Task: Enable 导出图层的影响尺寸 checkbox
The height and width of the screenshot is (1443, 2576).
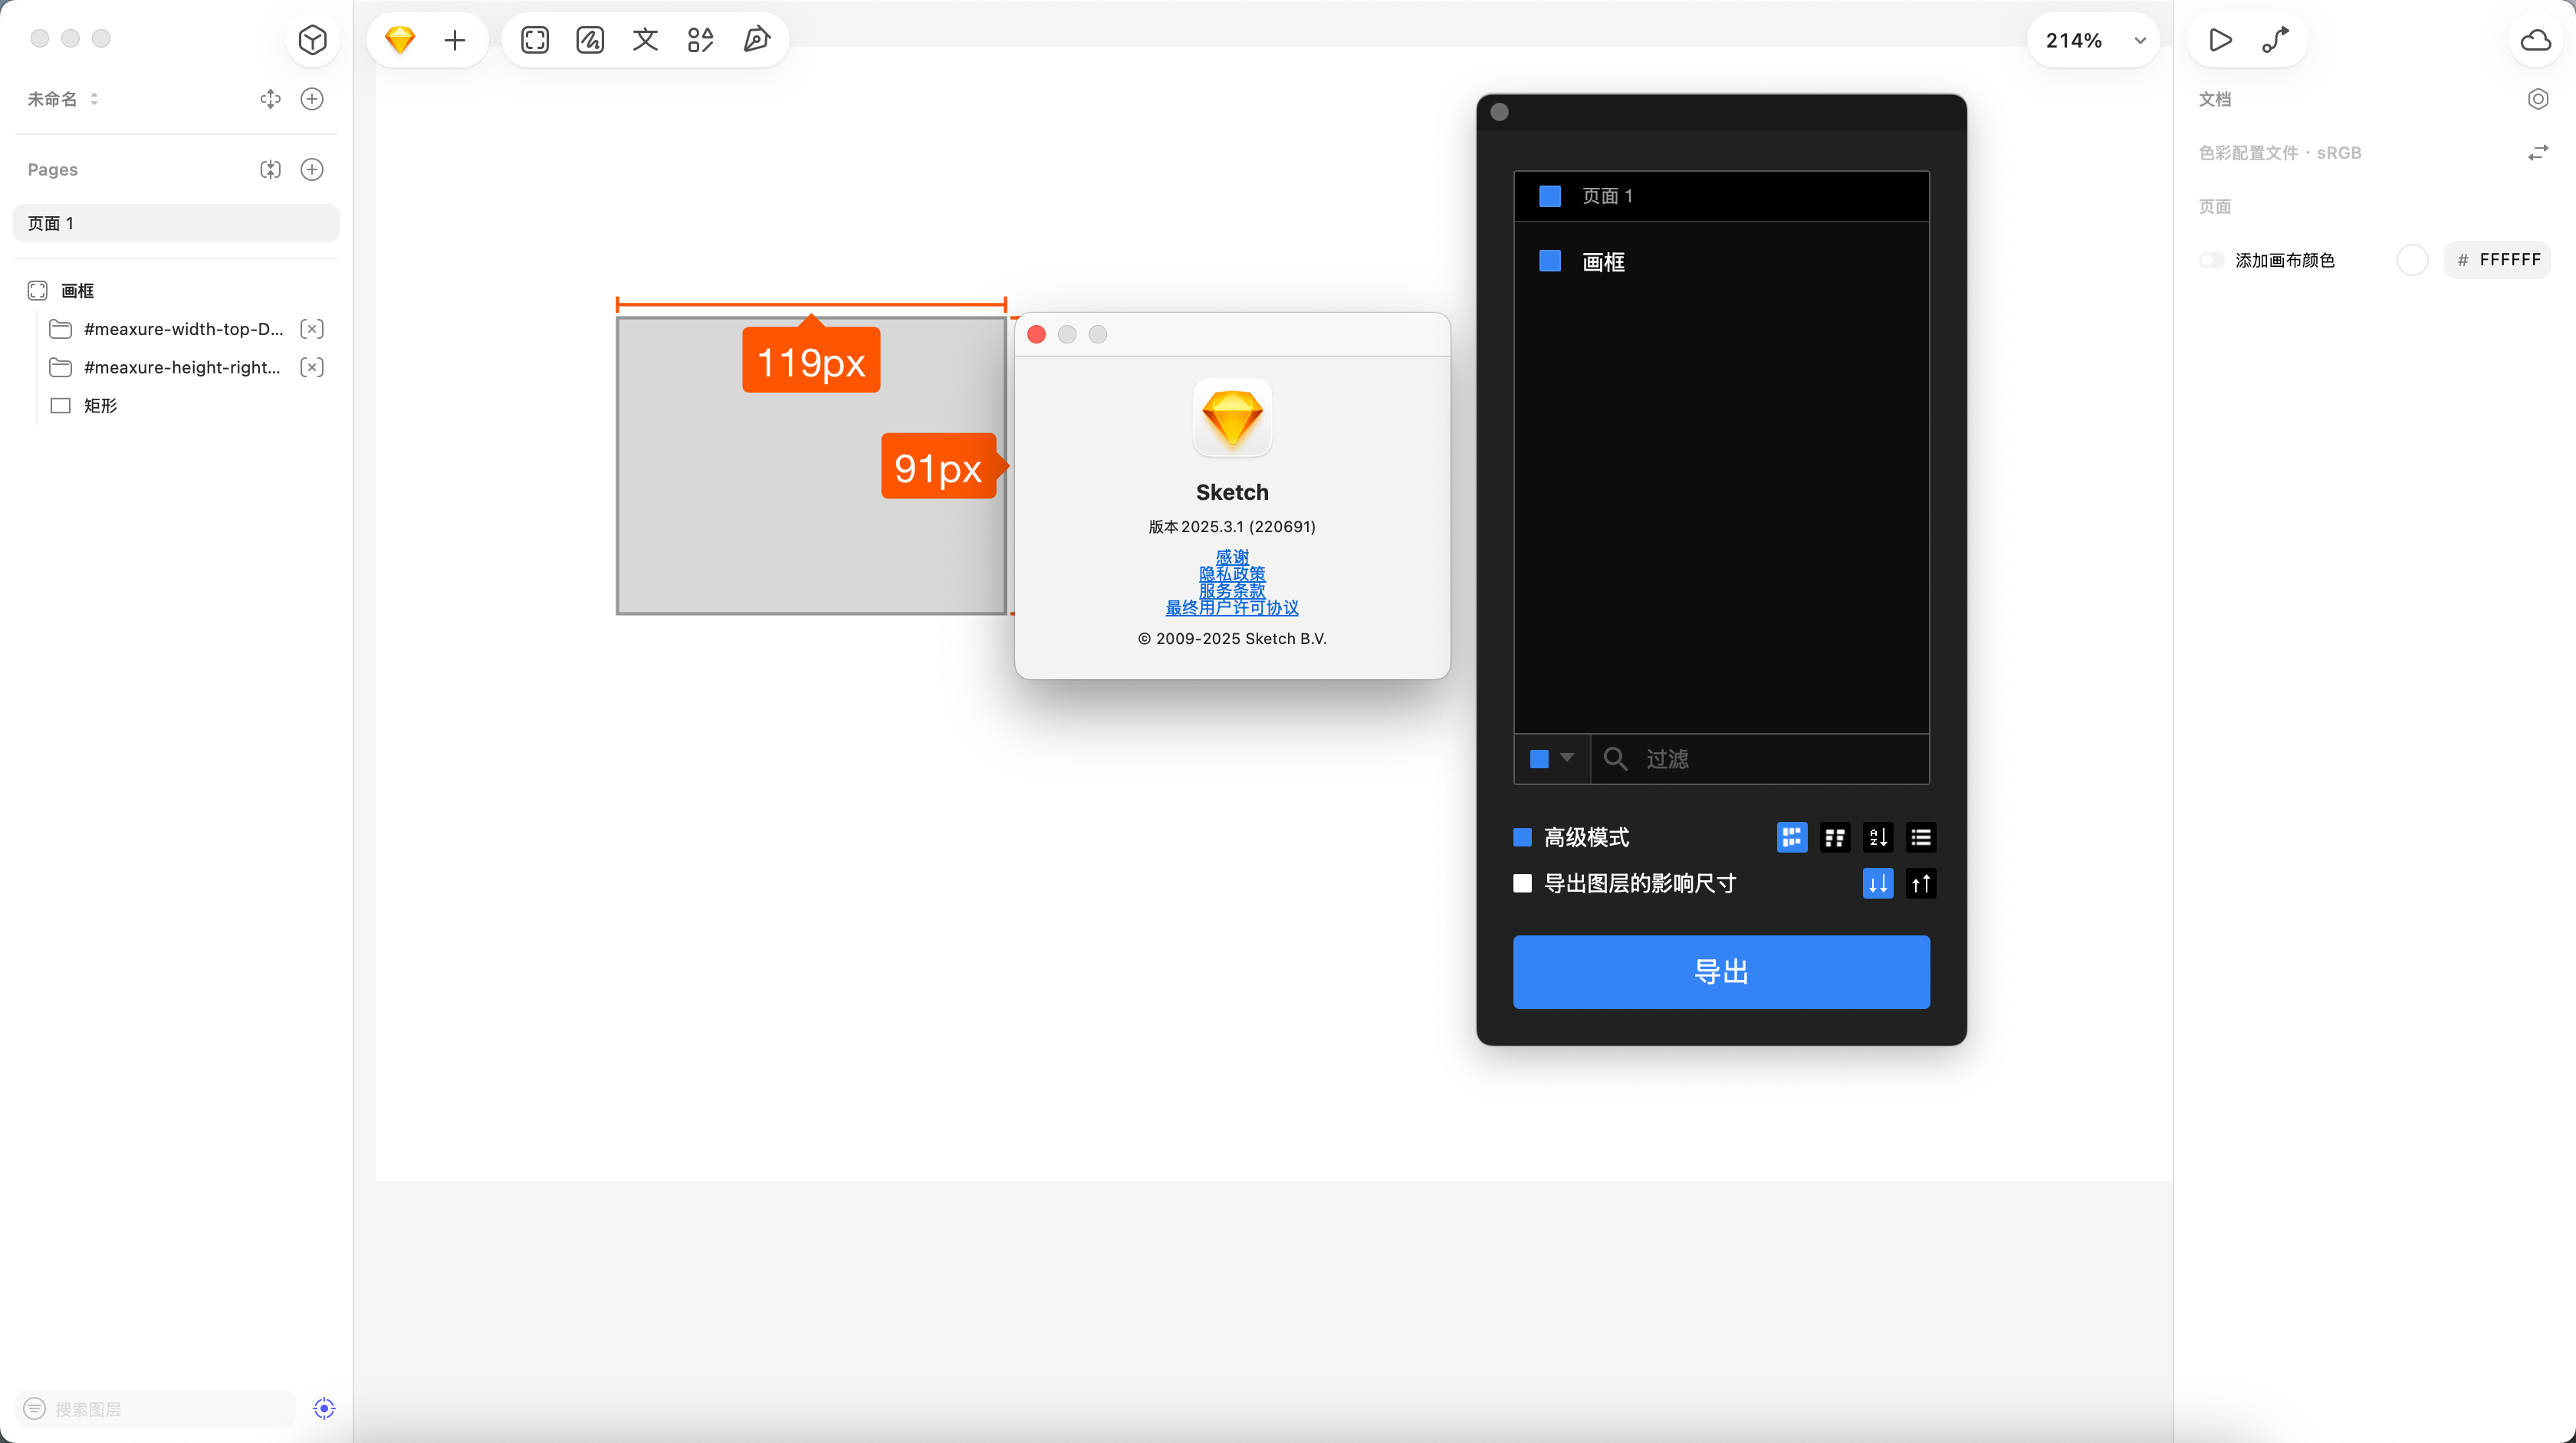Action: pos(1522,883)
